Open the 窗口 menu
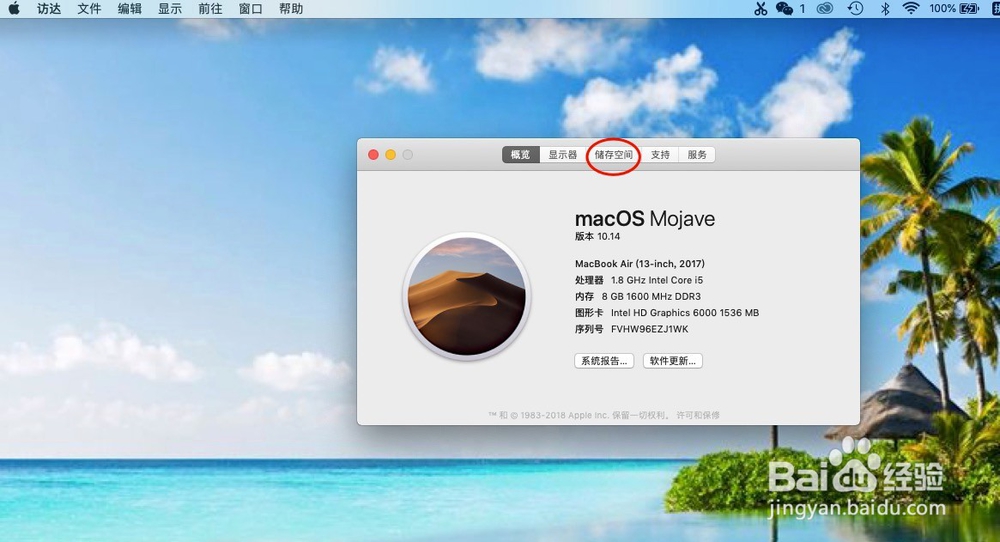 (x=250, y=9)
